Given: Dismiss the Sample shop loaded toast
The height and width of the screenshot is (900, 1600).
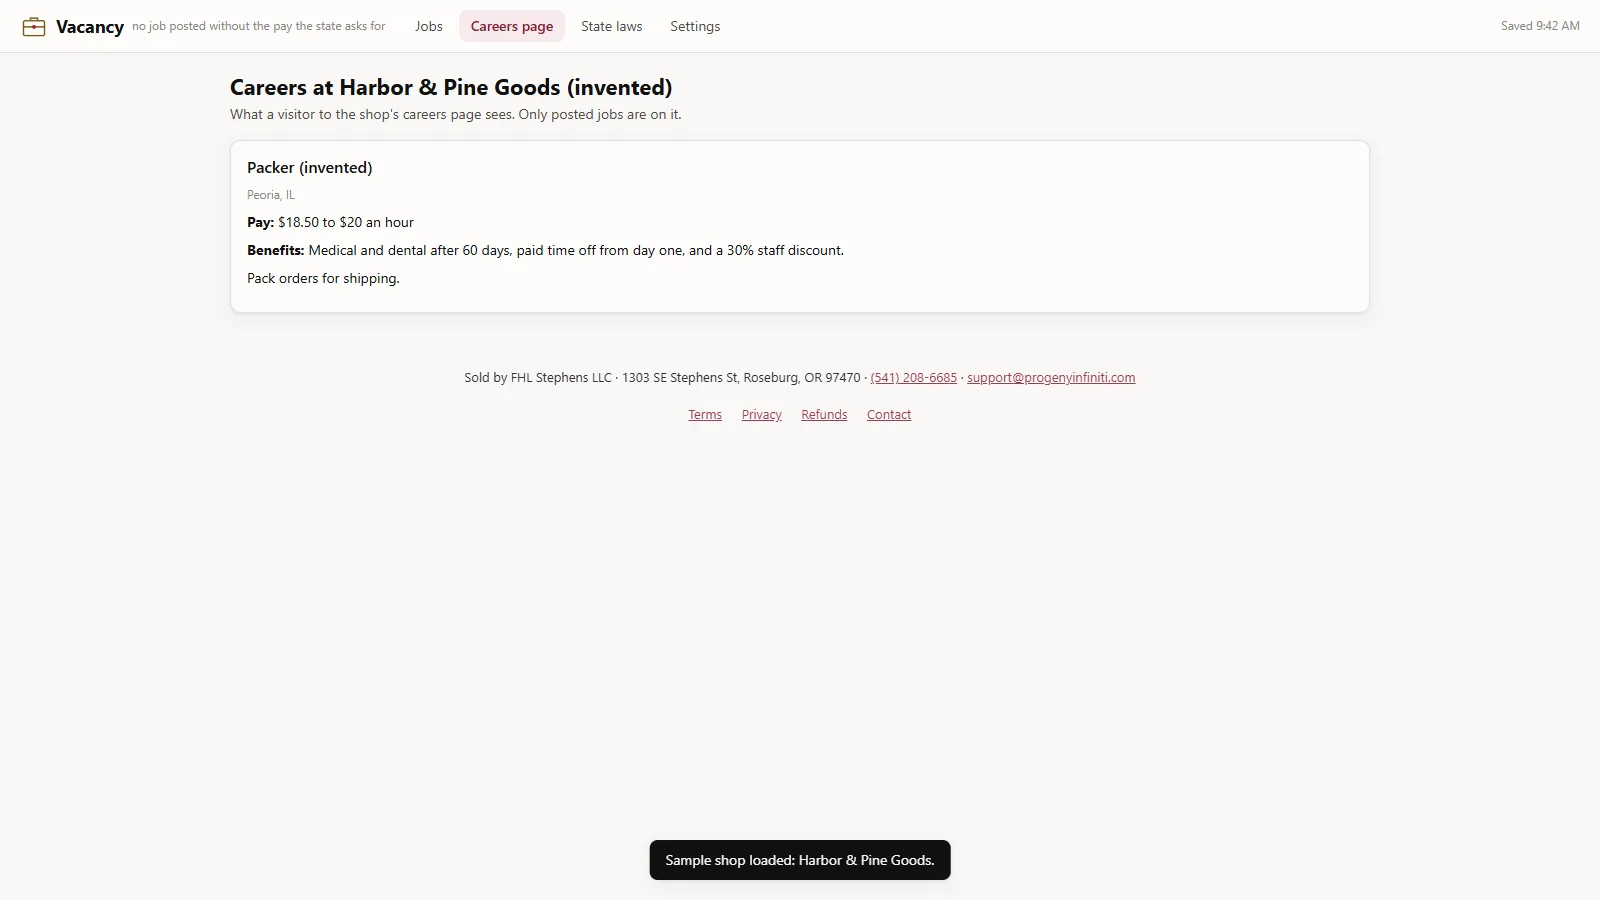Looking at the screenshot, I should tap(800, 860).
